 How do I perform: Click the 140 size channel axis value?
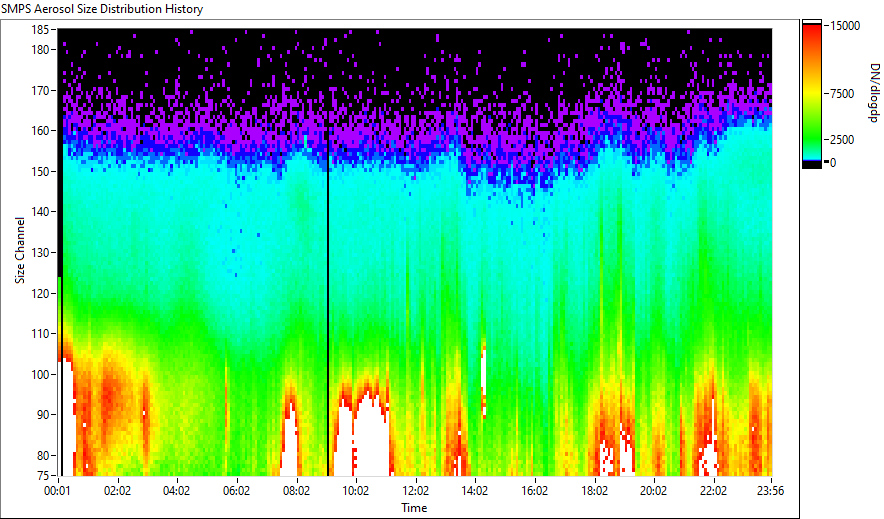click(41, 212)
